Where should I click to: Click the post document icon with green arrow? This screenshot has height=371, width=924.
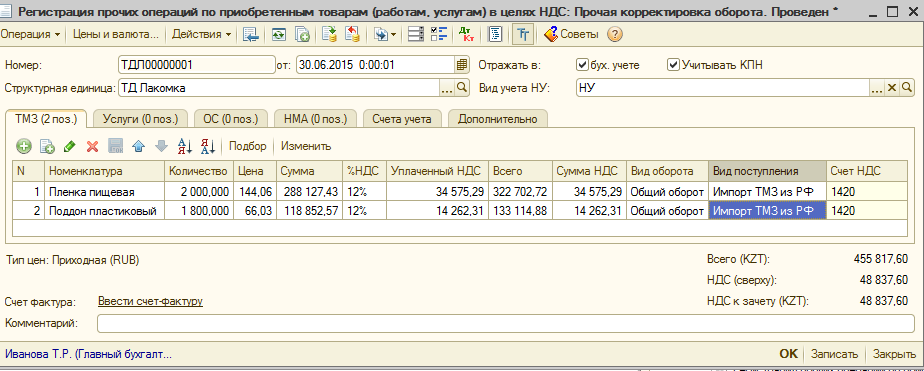(x=329, y=35)
